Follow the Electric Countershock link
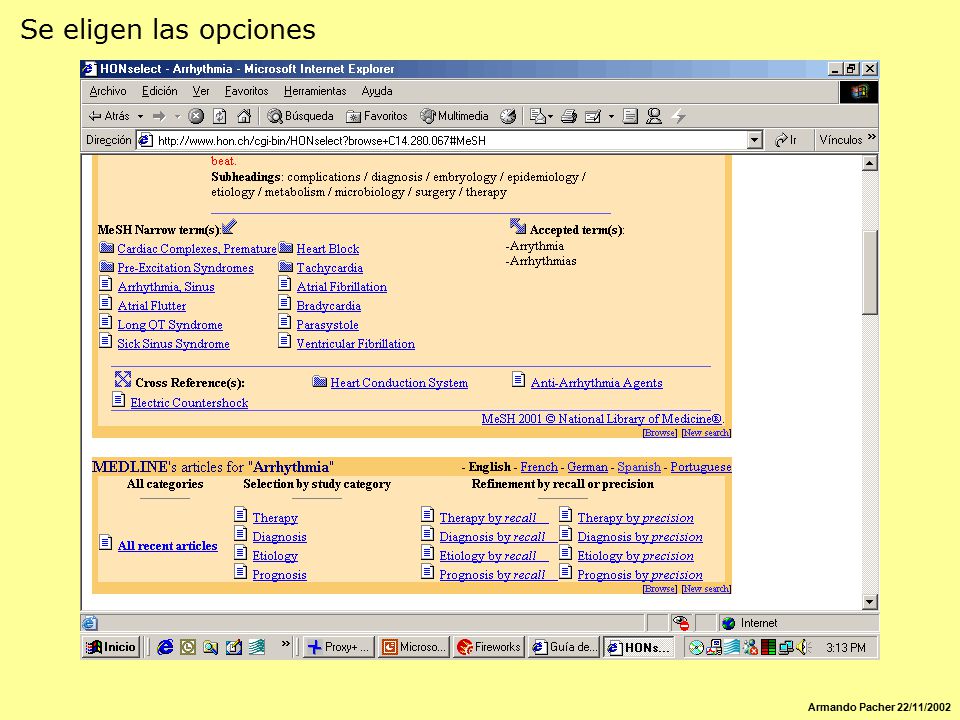The width and height of the screenshot is (960, 720). 189,402
